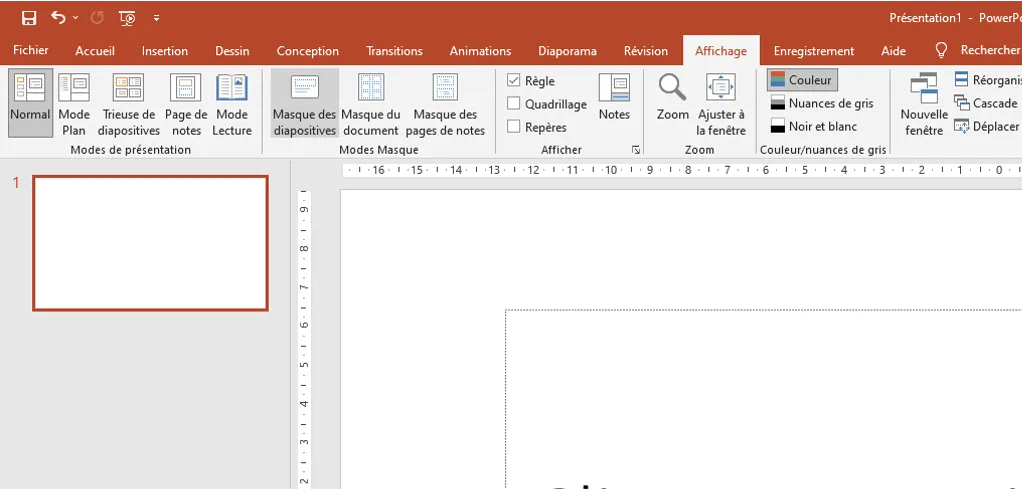Click Réorganiser tout windows button
Screen dimensions: 1022x489
[x=987, y=80]
